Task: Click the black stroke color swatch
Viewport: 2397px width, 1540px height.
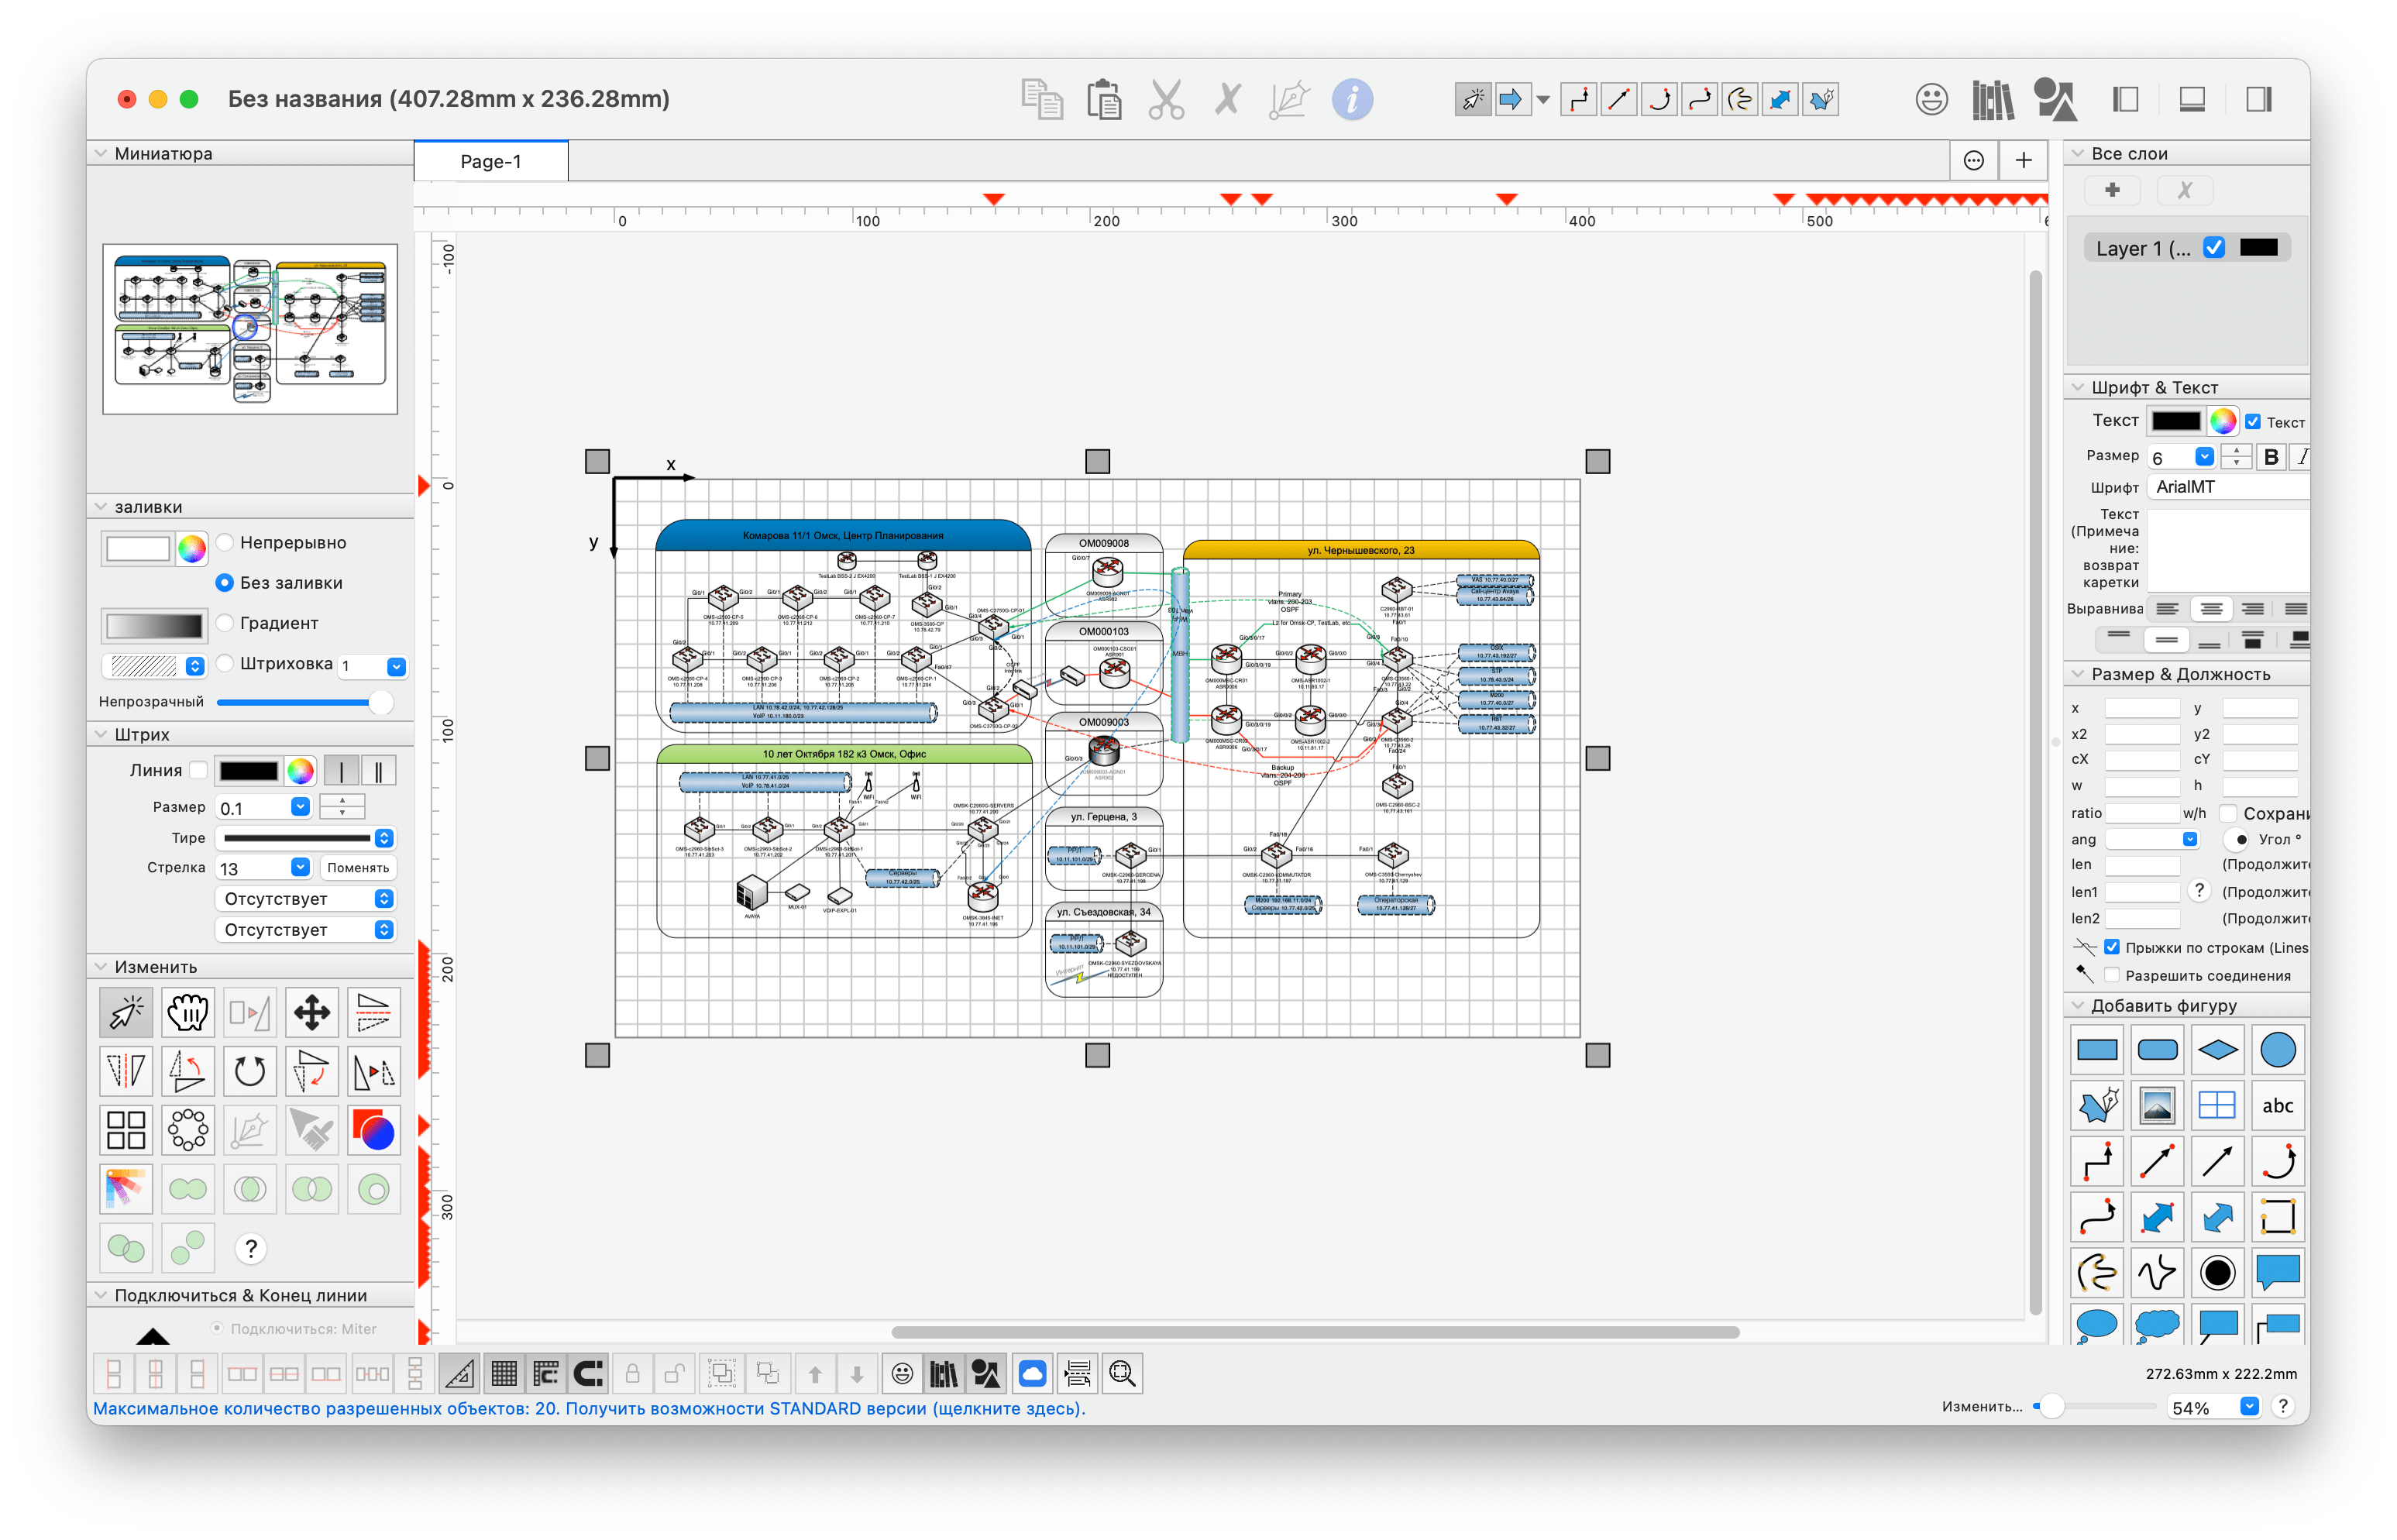Action: [x=248, y=771]
